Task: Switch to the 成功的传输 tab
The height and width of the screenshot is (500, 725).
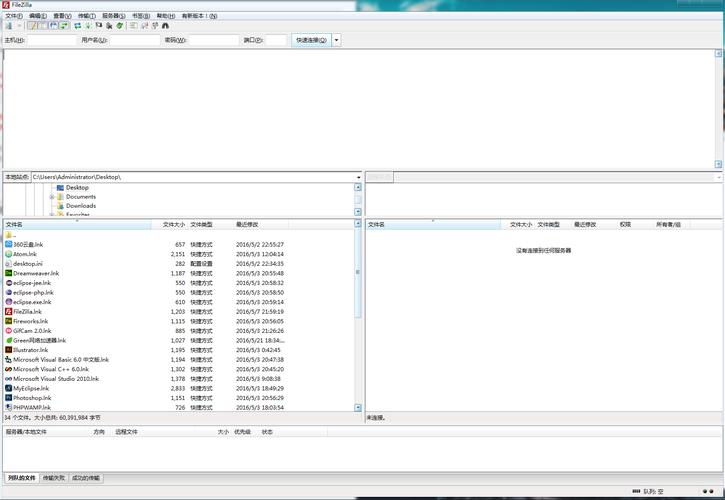Action: [x=86, y=478]
